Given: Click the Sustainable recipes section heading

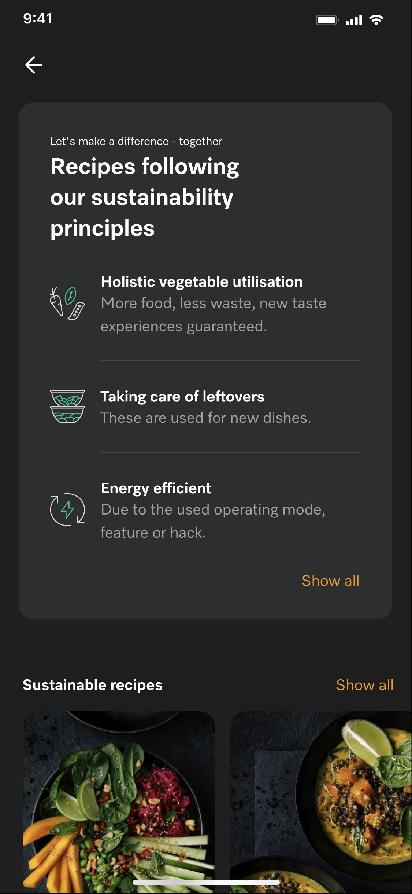Looking at the screenshot, I should 92,685.
